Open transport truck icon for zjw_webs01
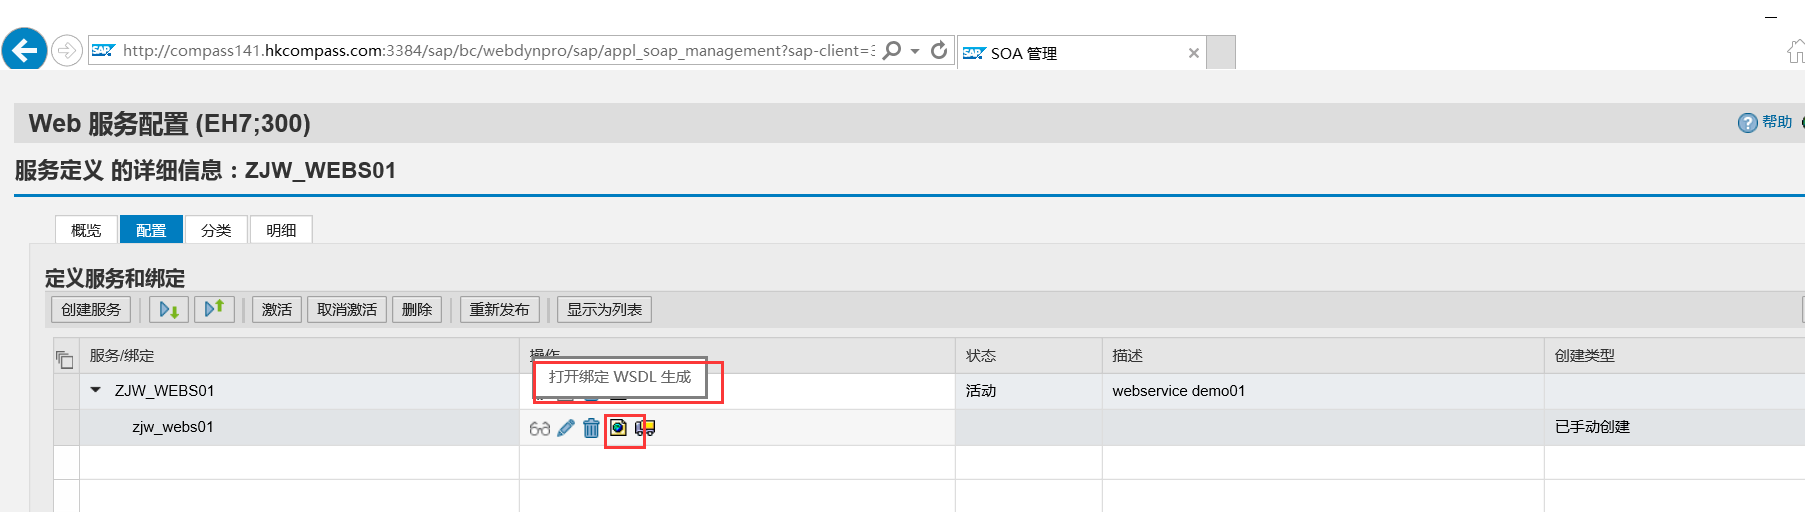 pyautogui.click(x=645, y=428)
